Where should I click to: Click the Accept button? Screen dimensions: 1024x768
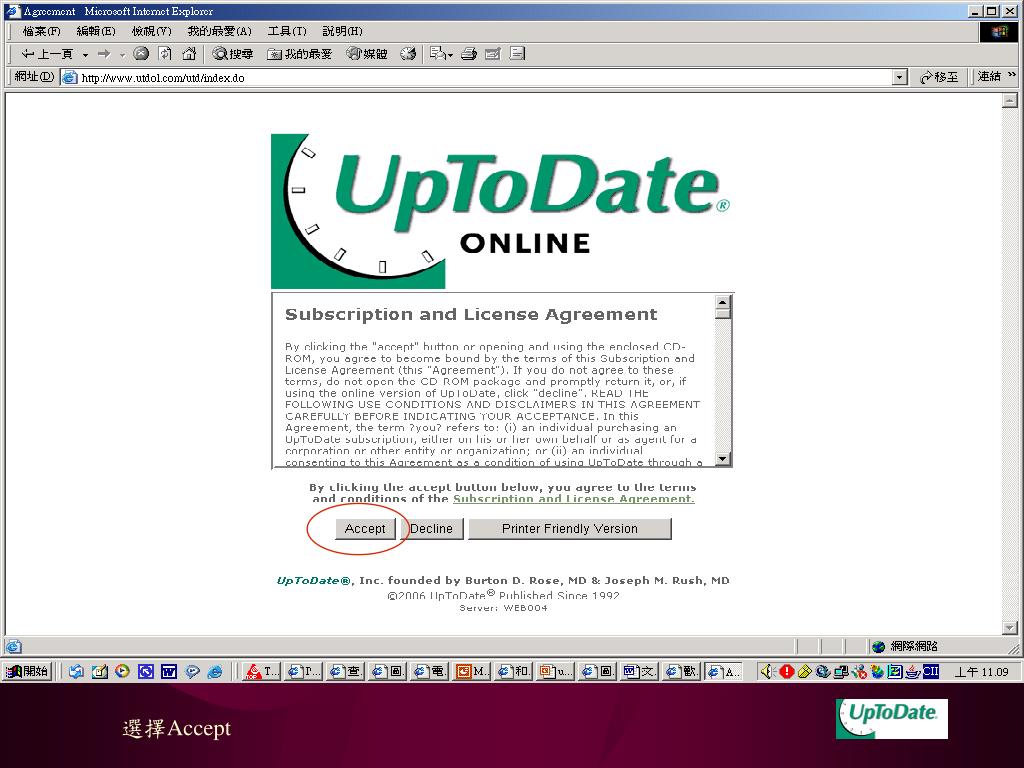coord(365,529)
